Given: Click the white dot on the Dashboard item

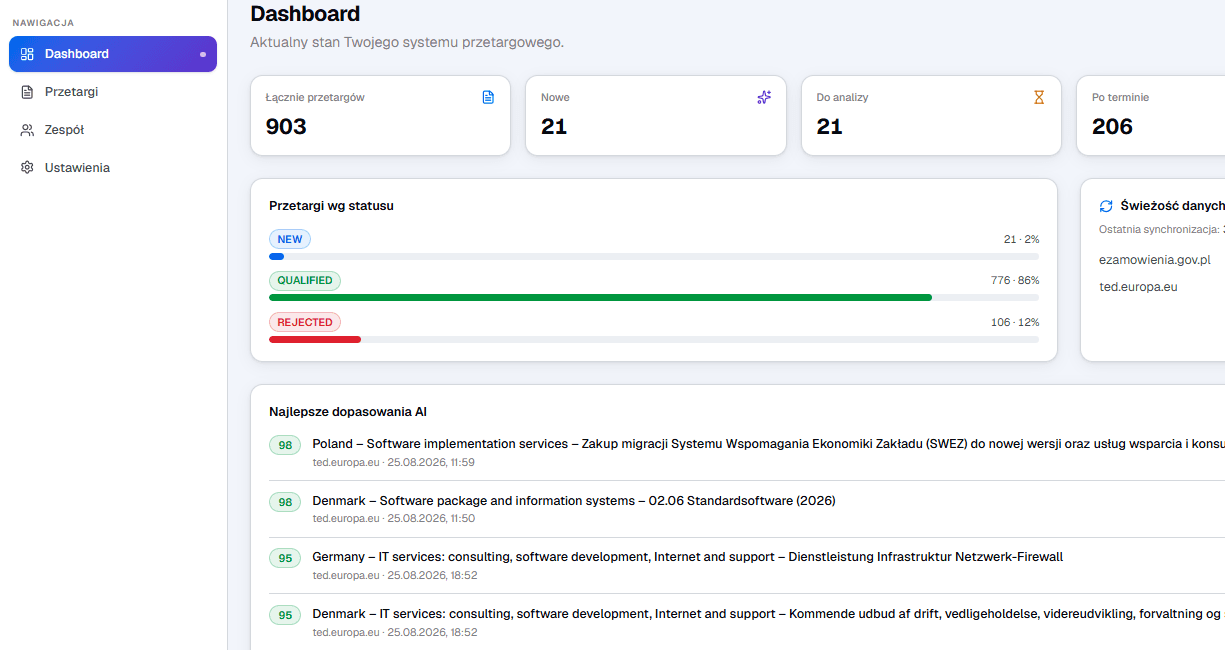Looking at the screenshot, I should pos(203,54).
